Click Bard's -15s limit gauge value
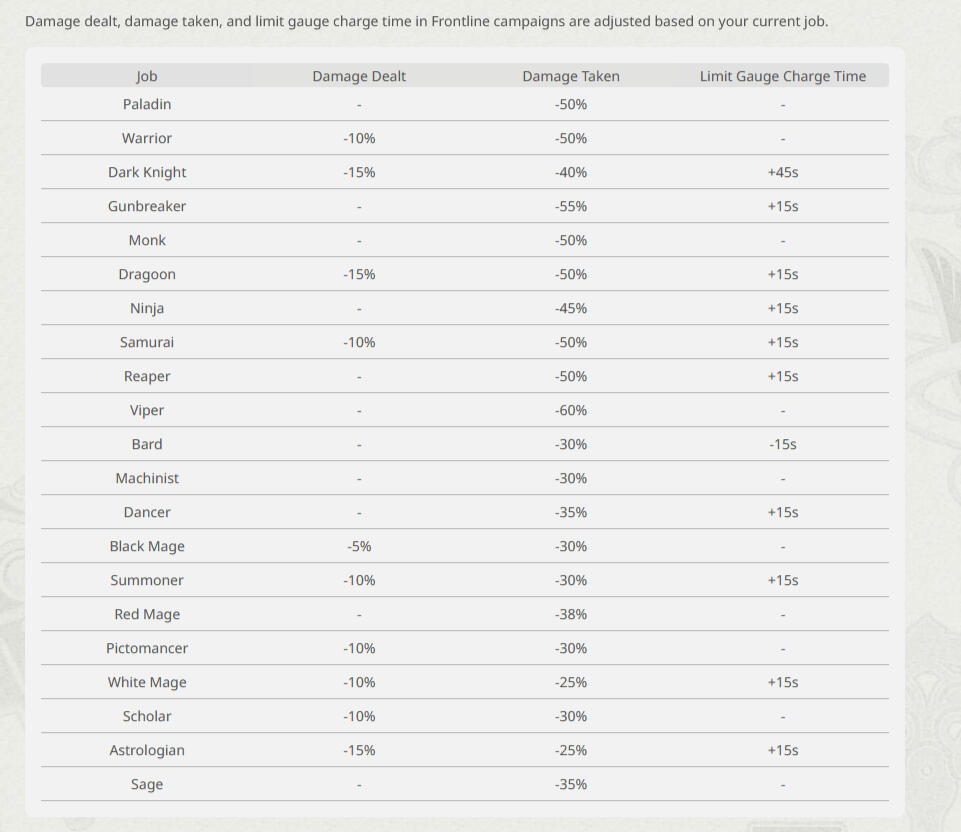961x832 pixels. (x=783, y=444)
